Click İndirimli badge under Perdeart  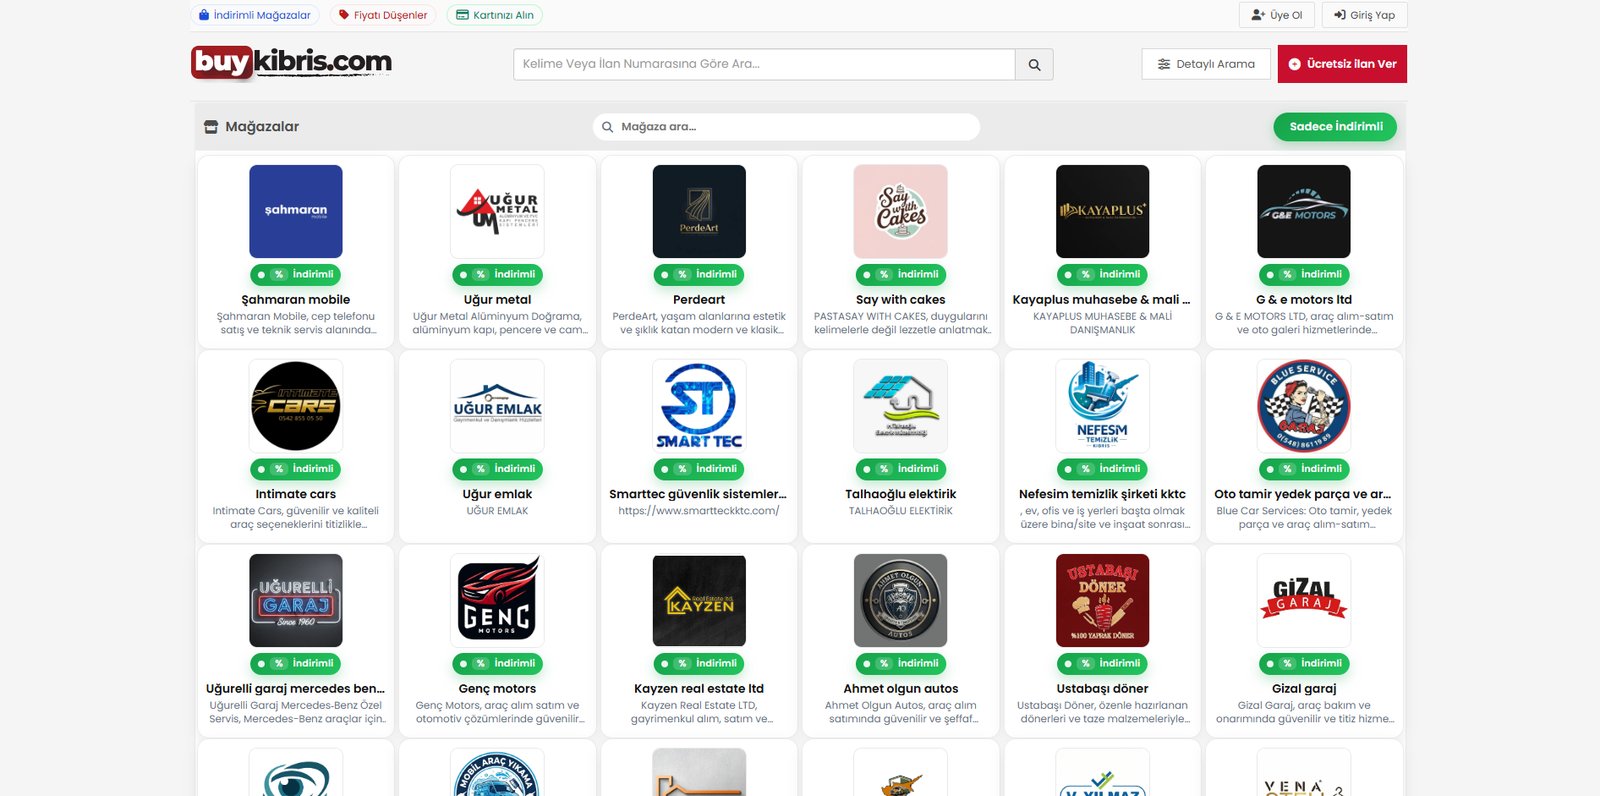pyautogui.click(x=699, y=275)
